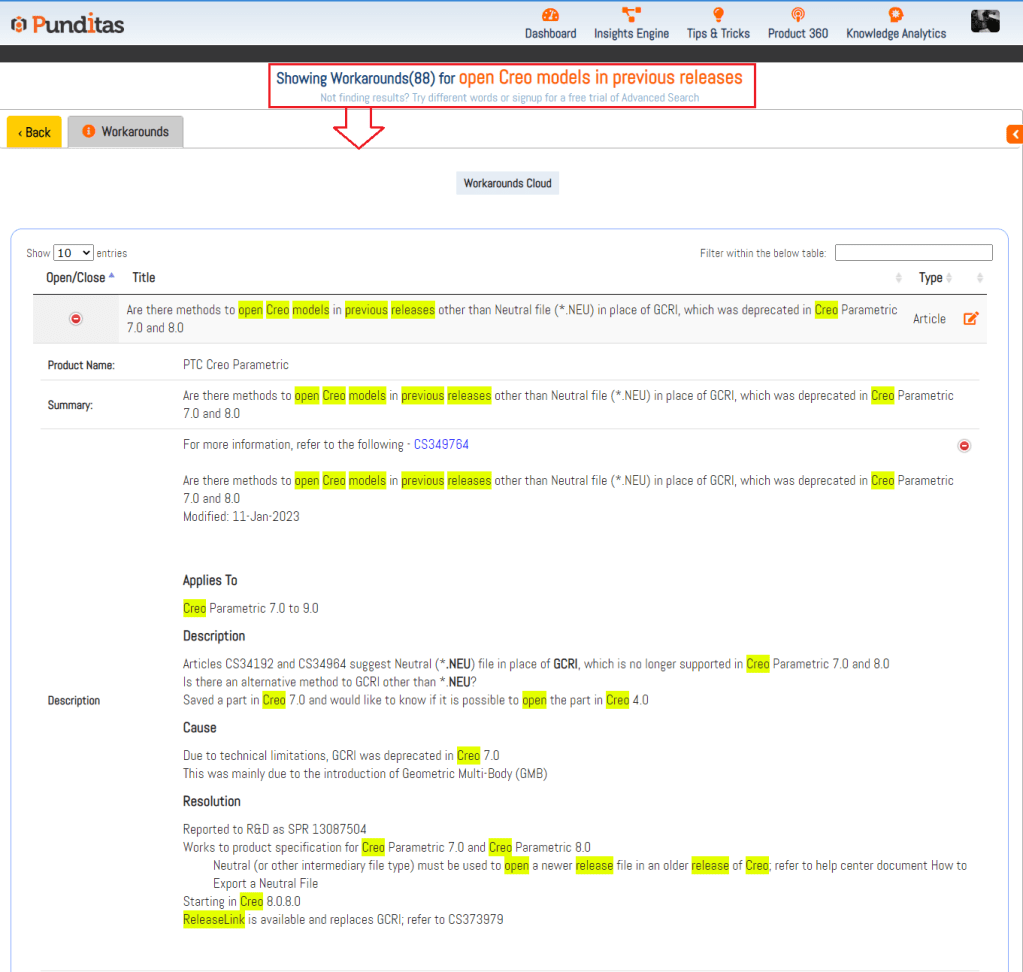
Task: Collapse the description using its red minus icon
Action: click(964, 446)
